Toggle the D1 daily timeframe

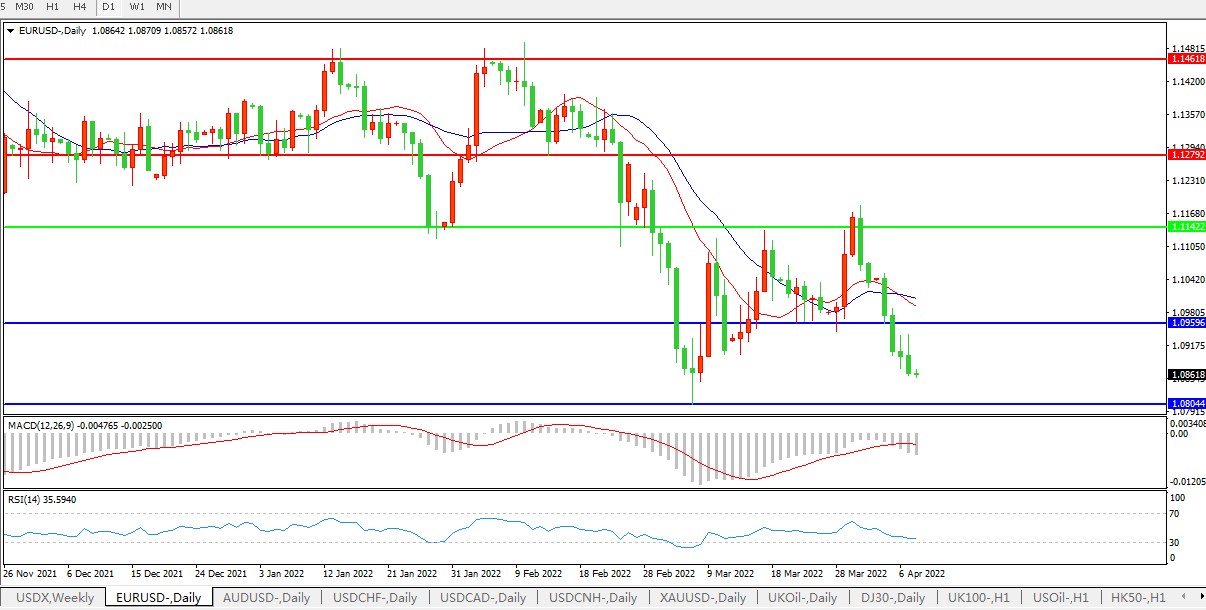point(108,7)
